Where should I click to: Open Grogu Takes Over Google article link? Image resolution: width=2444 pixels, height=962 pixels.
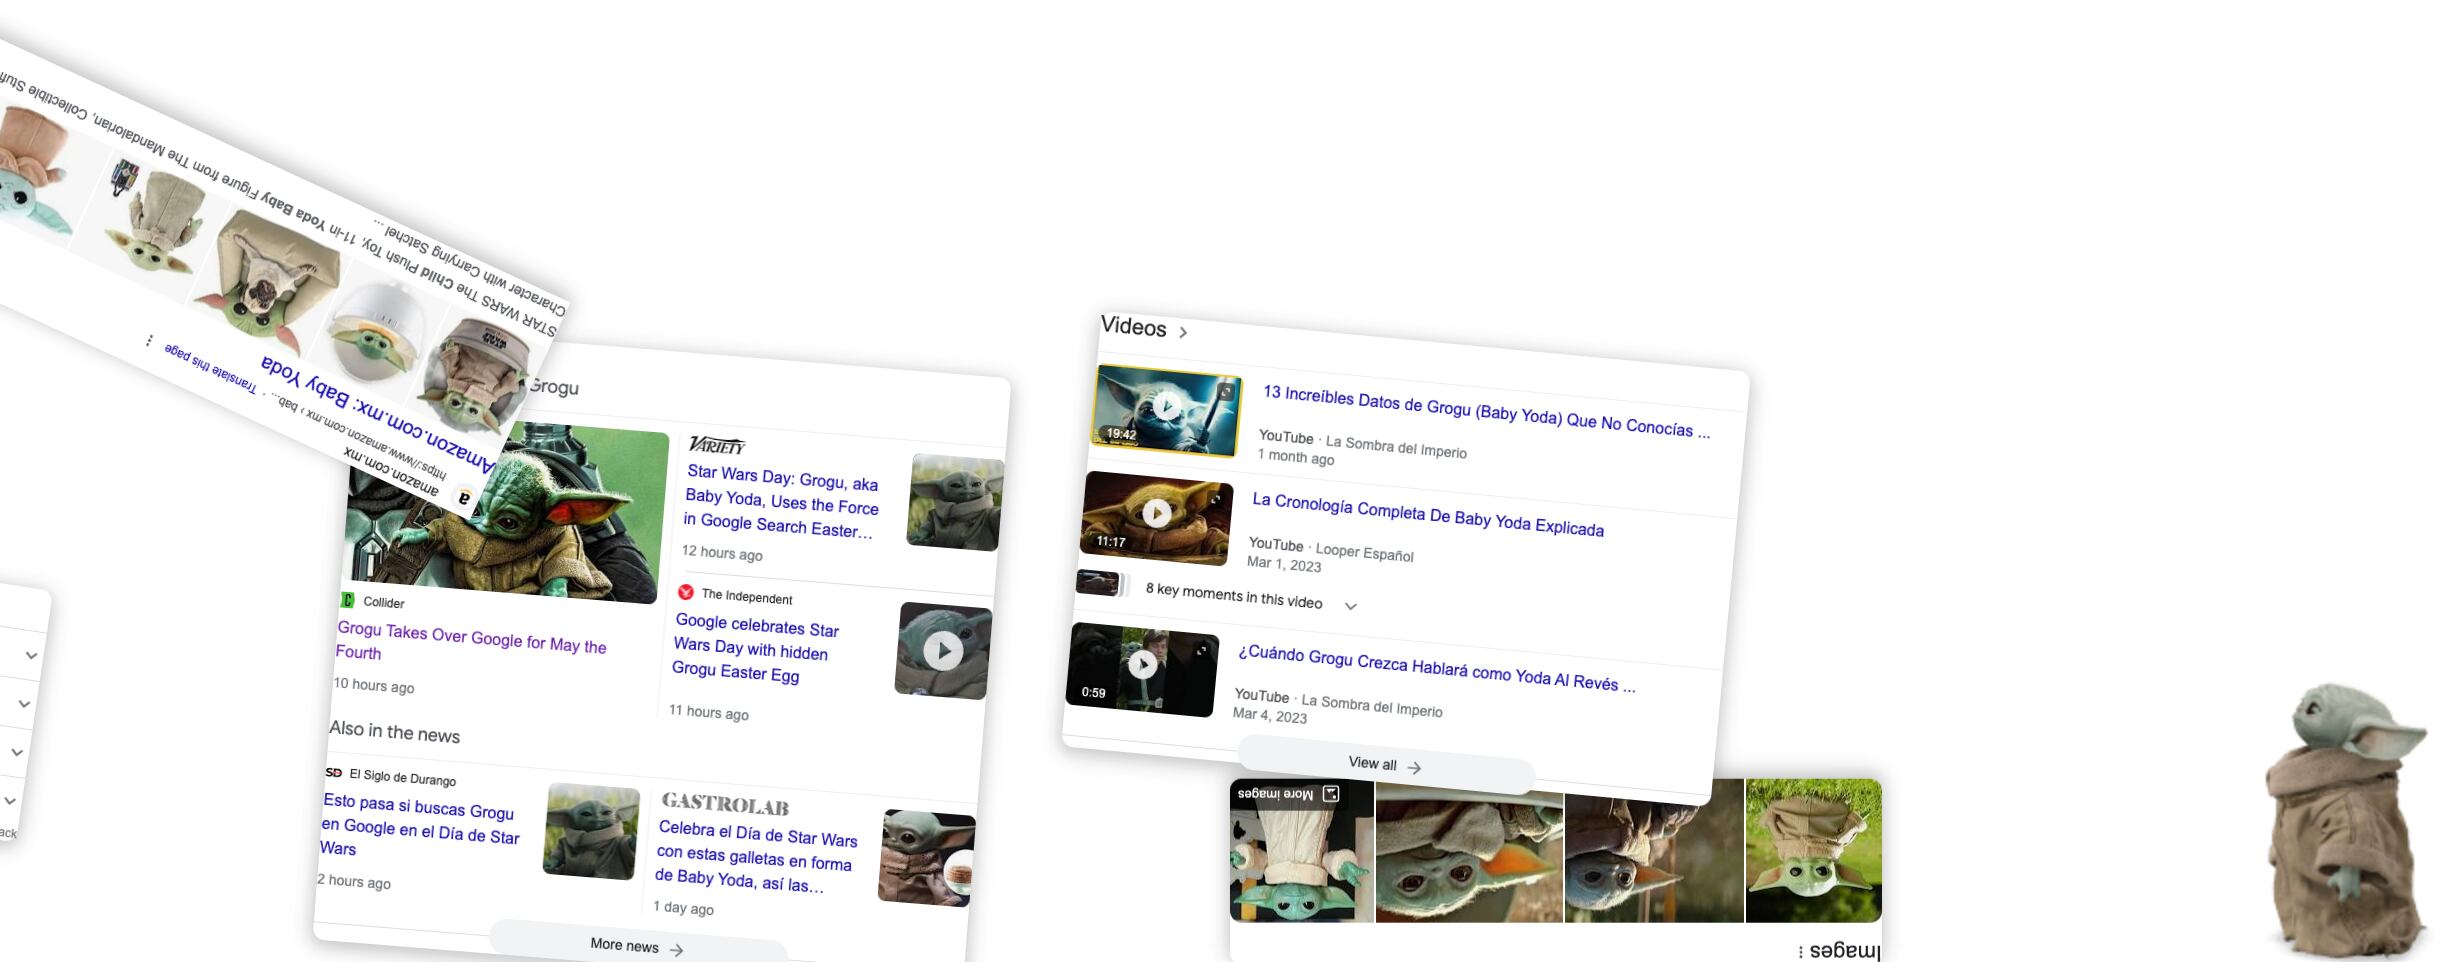coord(471,640)
